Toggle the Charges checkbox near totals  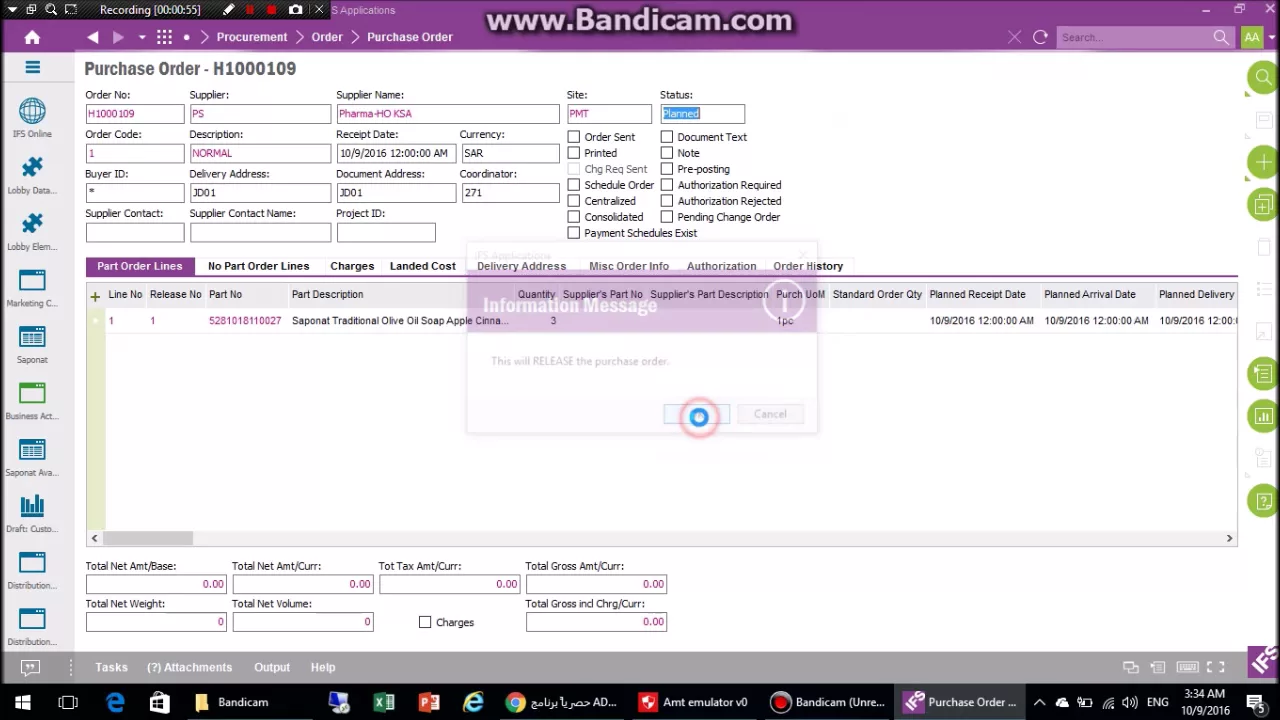pos(425,622)
